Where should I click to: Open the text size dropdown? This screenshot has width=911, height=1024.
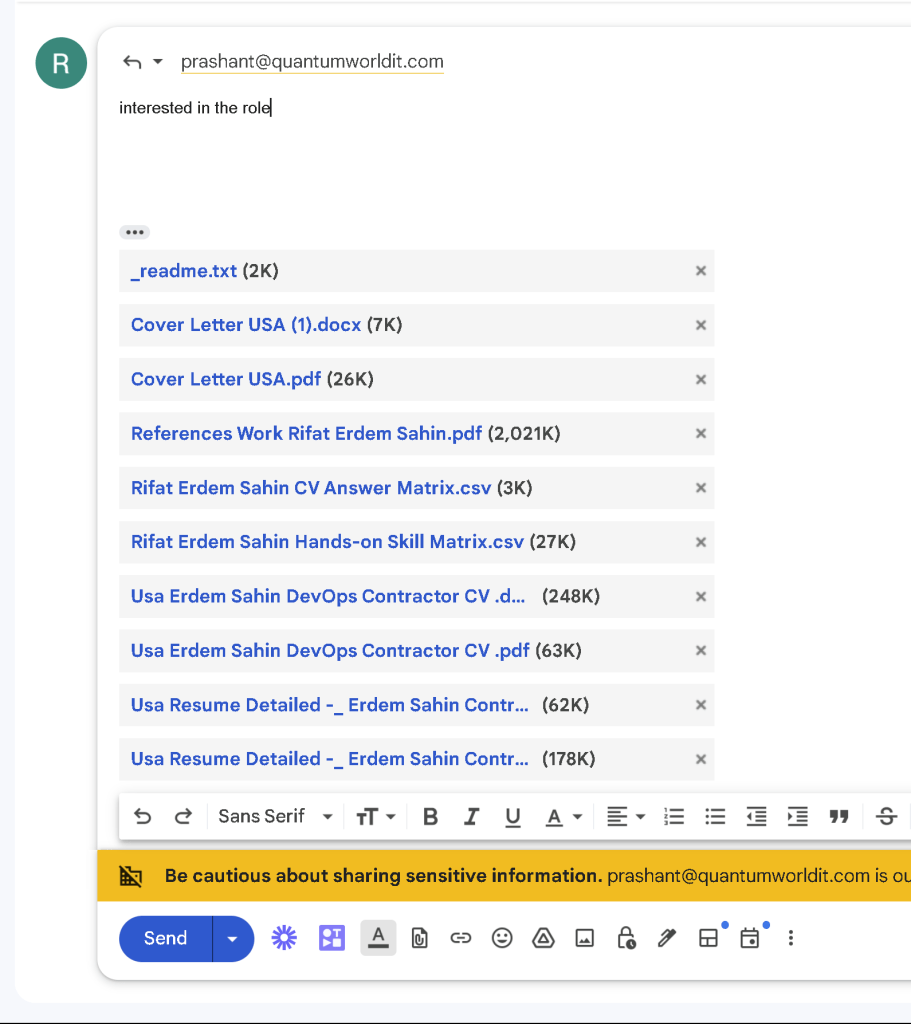pyautogui.click(x=376, y=816)
